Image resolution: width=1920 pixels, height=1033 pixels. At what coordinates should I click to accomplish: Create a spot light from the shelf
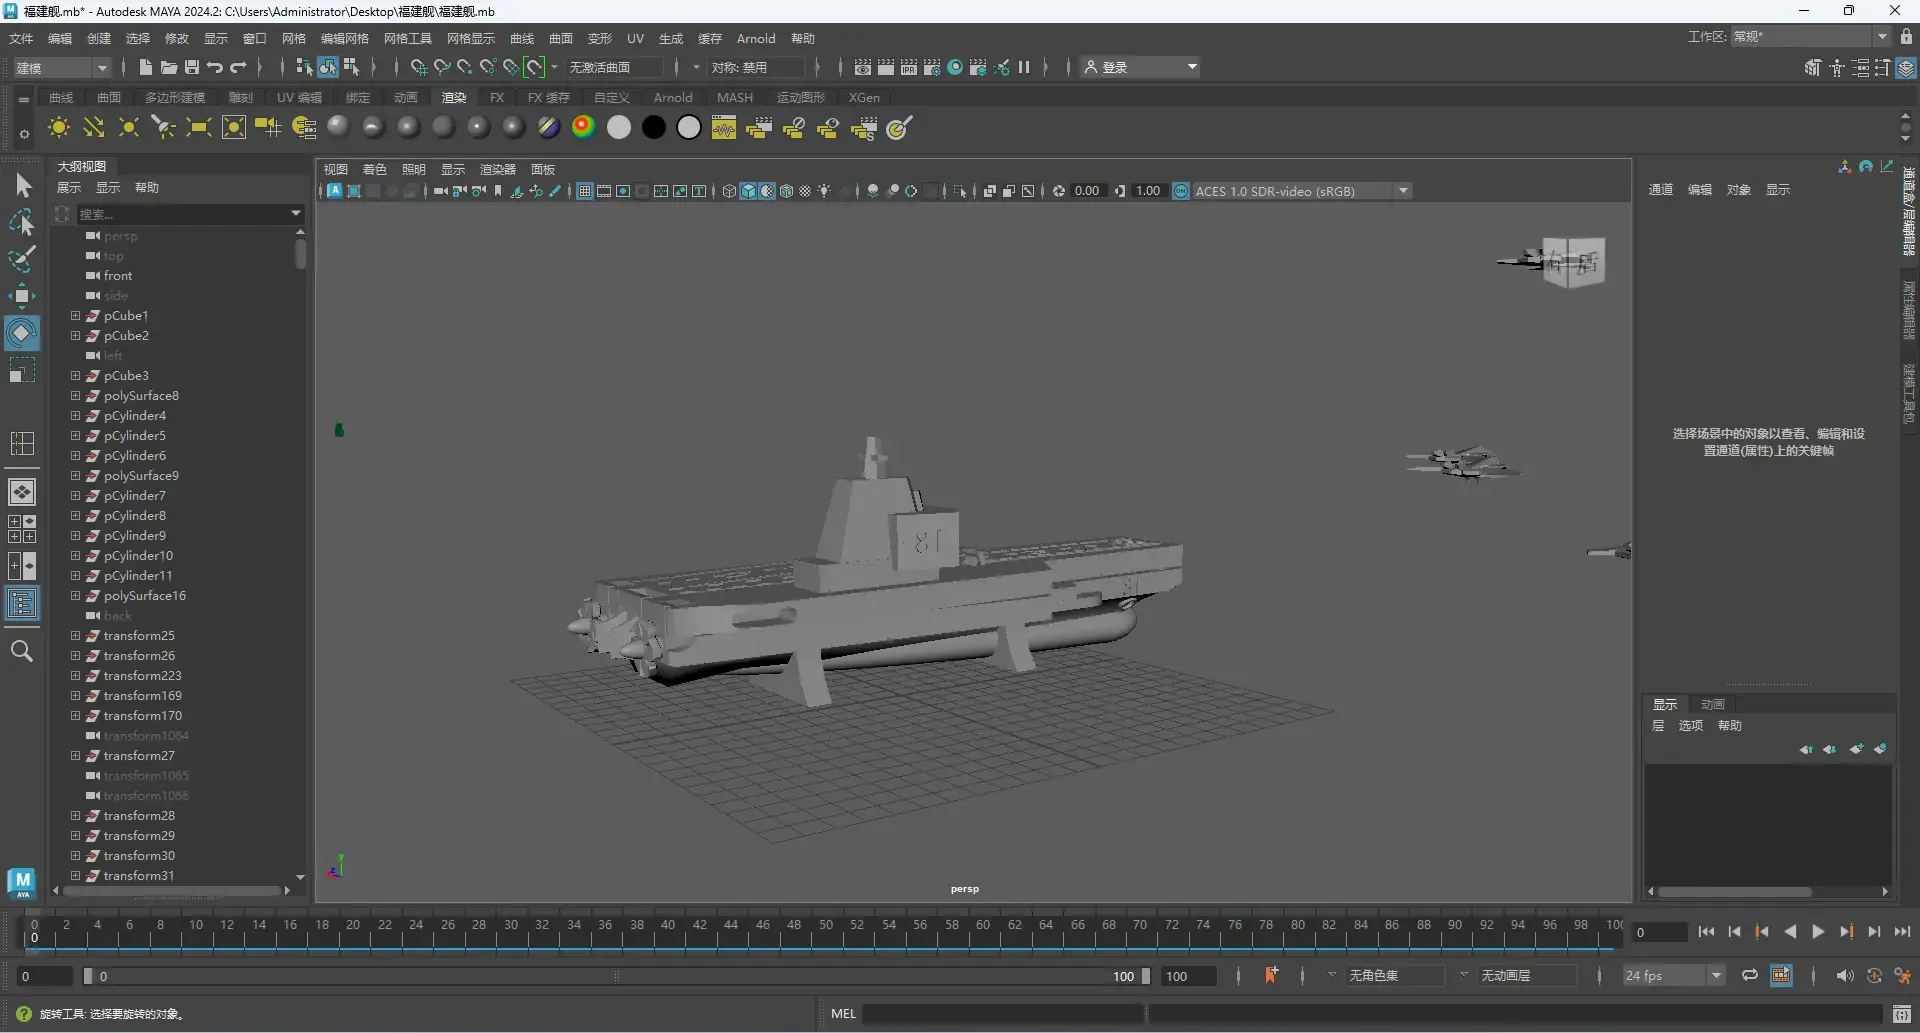coord(164,128)
